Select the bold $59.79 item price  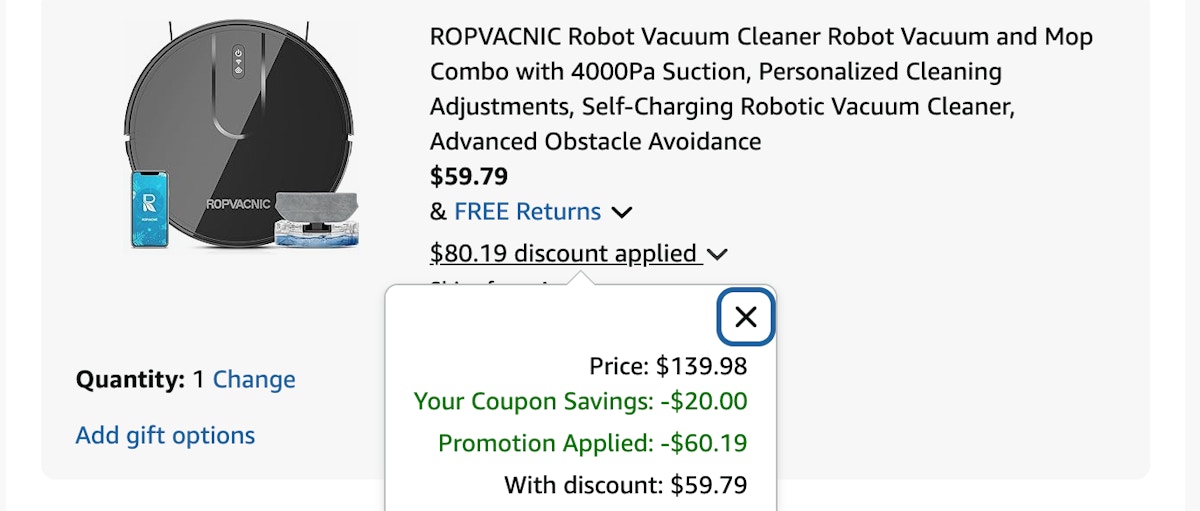[469, 177]
